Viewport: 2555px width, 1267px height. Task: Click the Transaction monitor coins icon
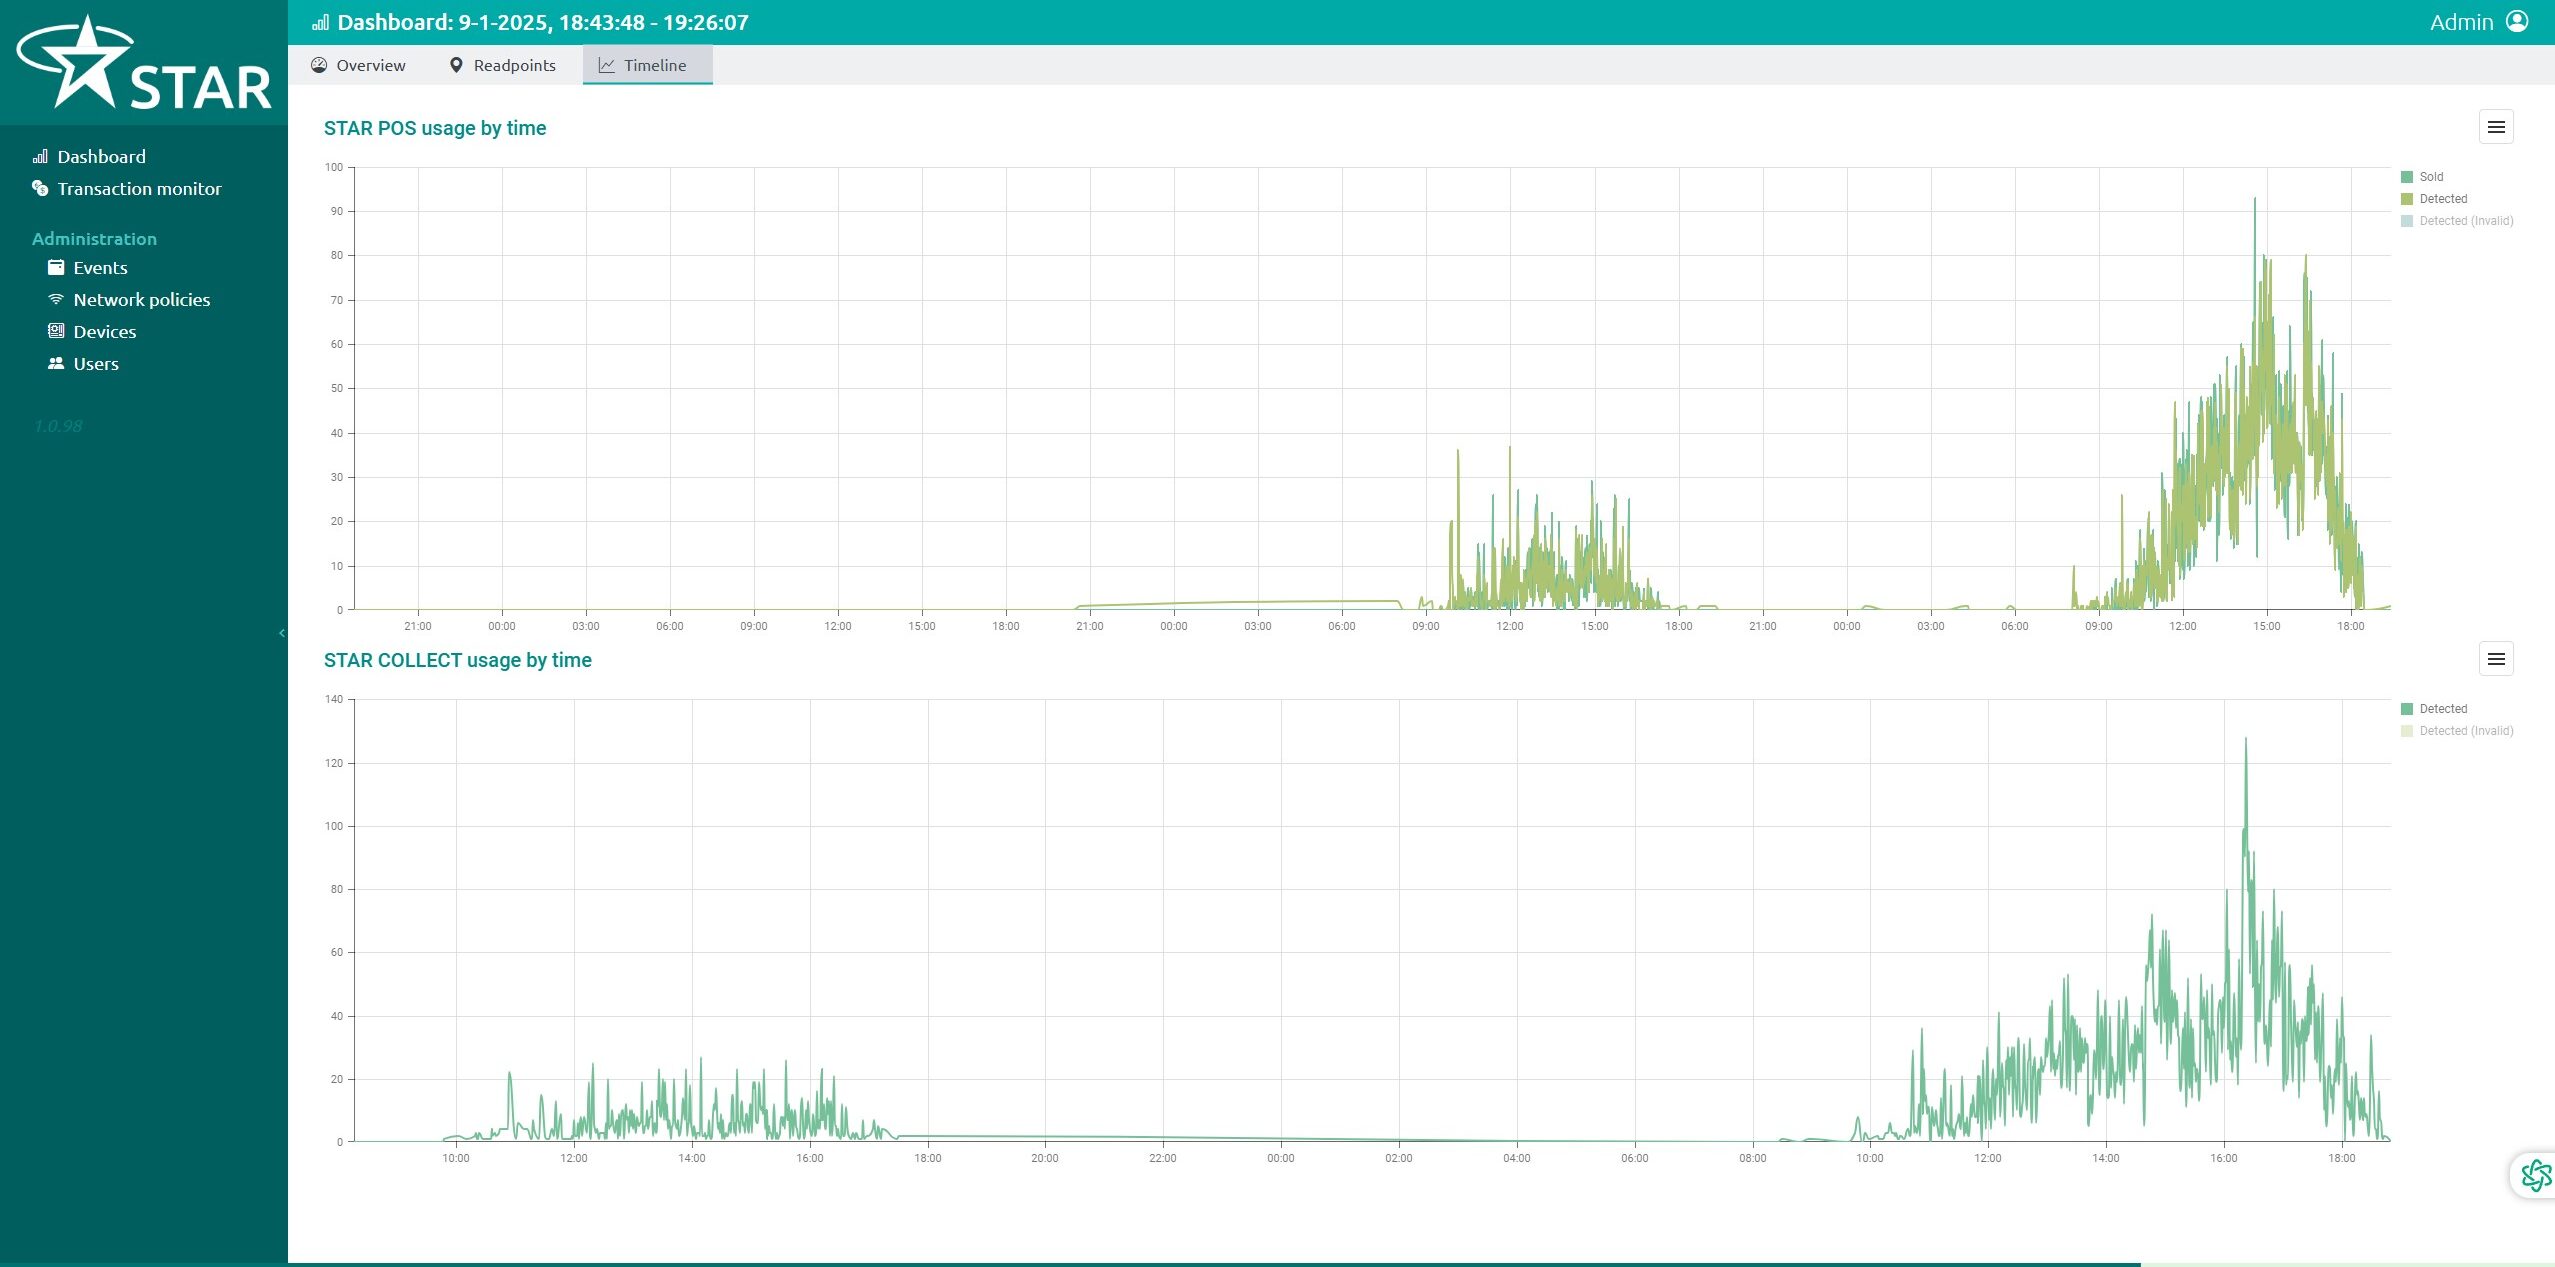(x=40, y=188)
